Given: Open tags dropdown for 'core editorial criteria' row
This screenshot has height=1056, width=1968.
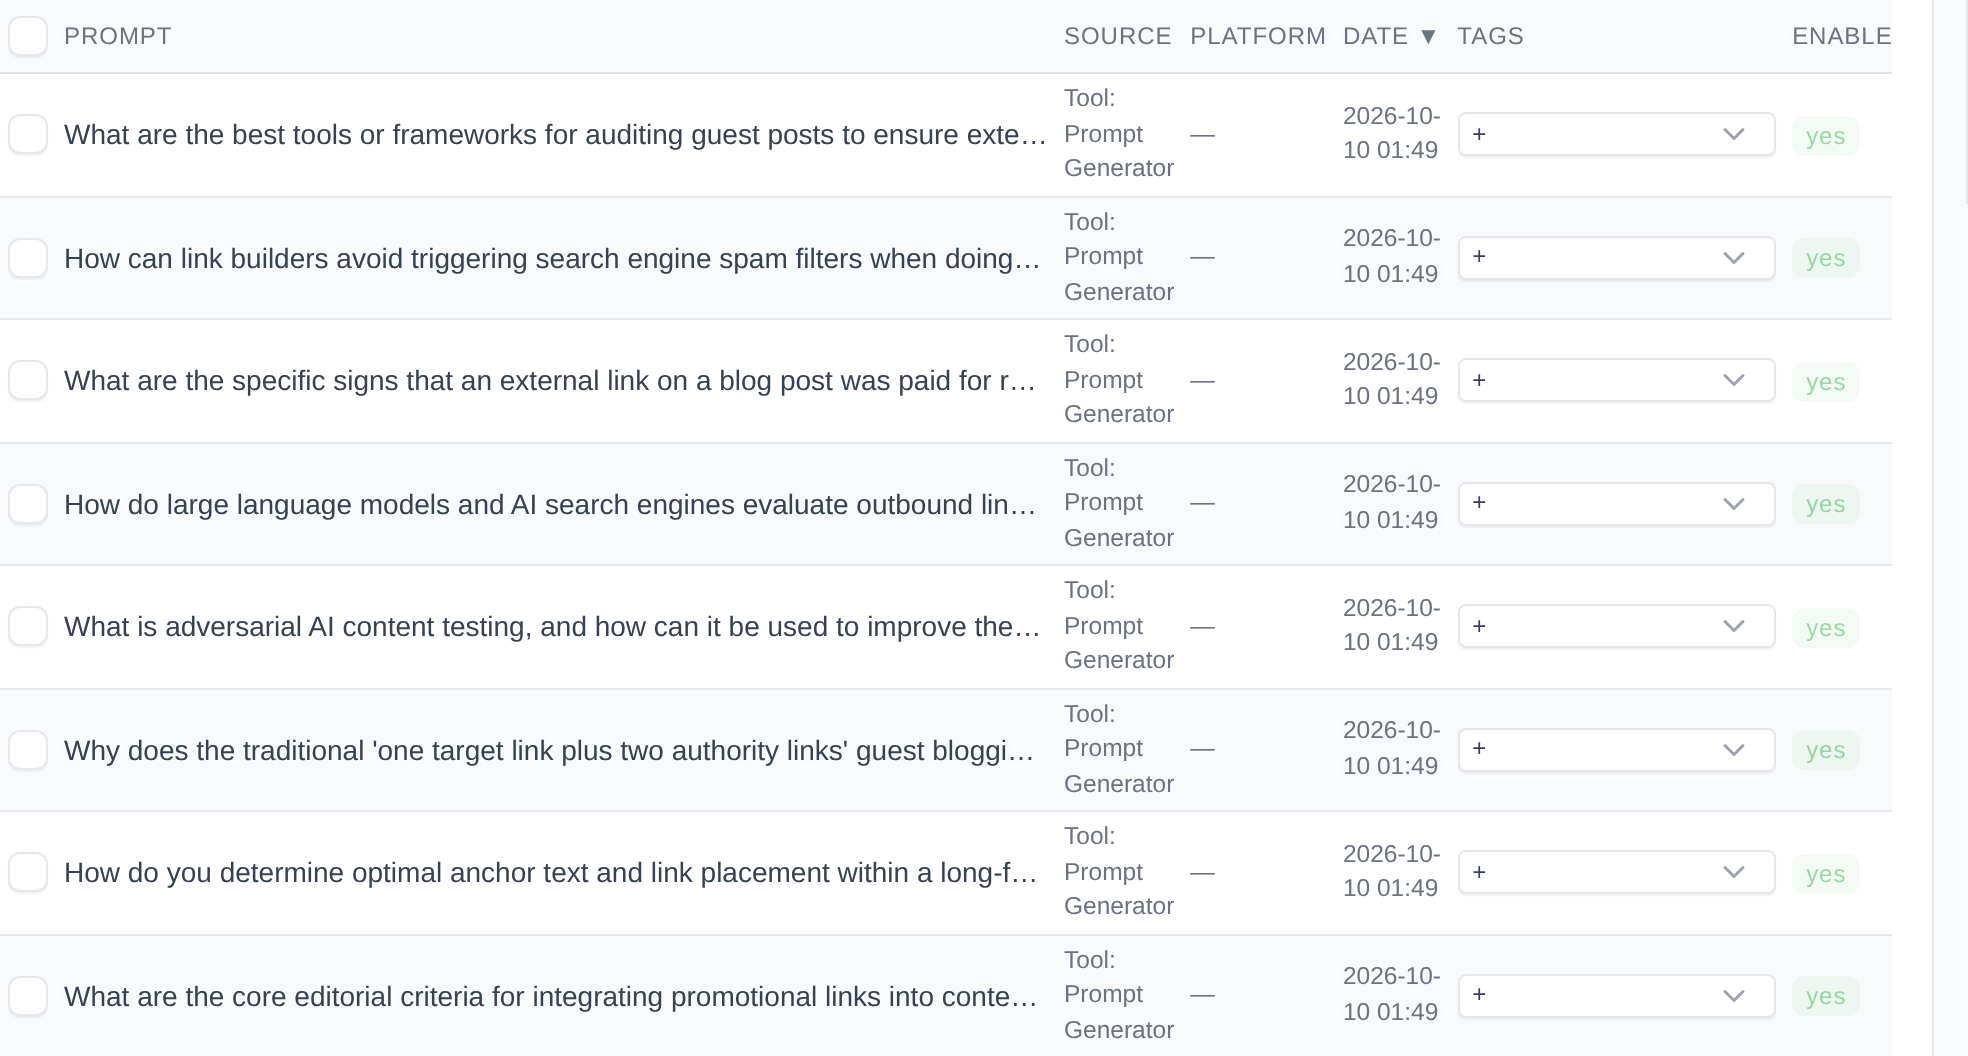Looking at the screenshot, I should pyautogui.click(x=1616, y=996).
